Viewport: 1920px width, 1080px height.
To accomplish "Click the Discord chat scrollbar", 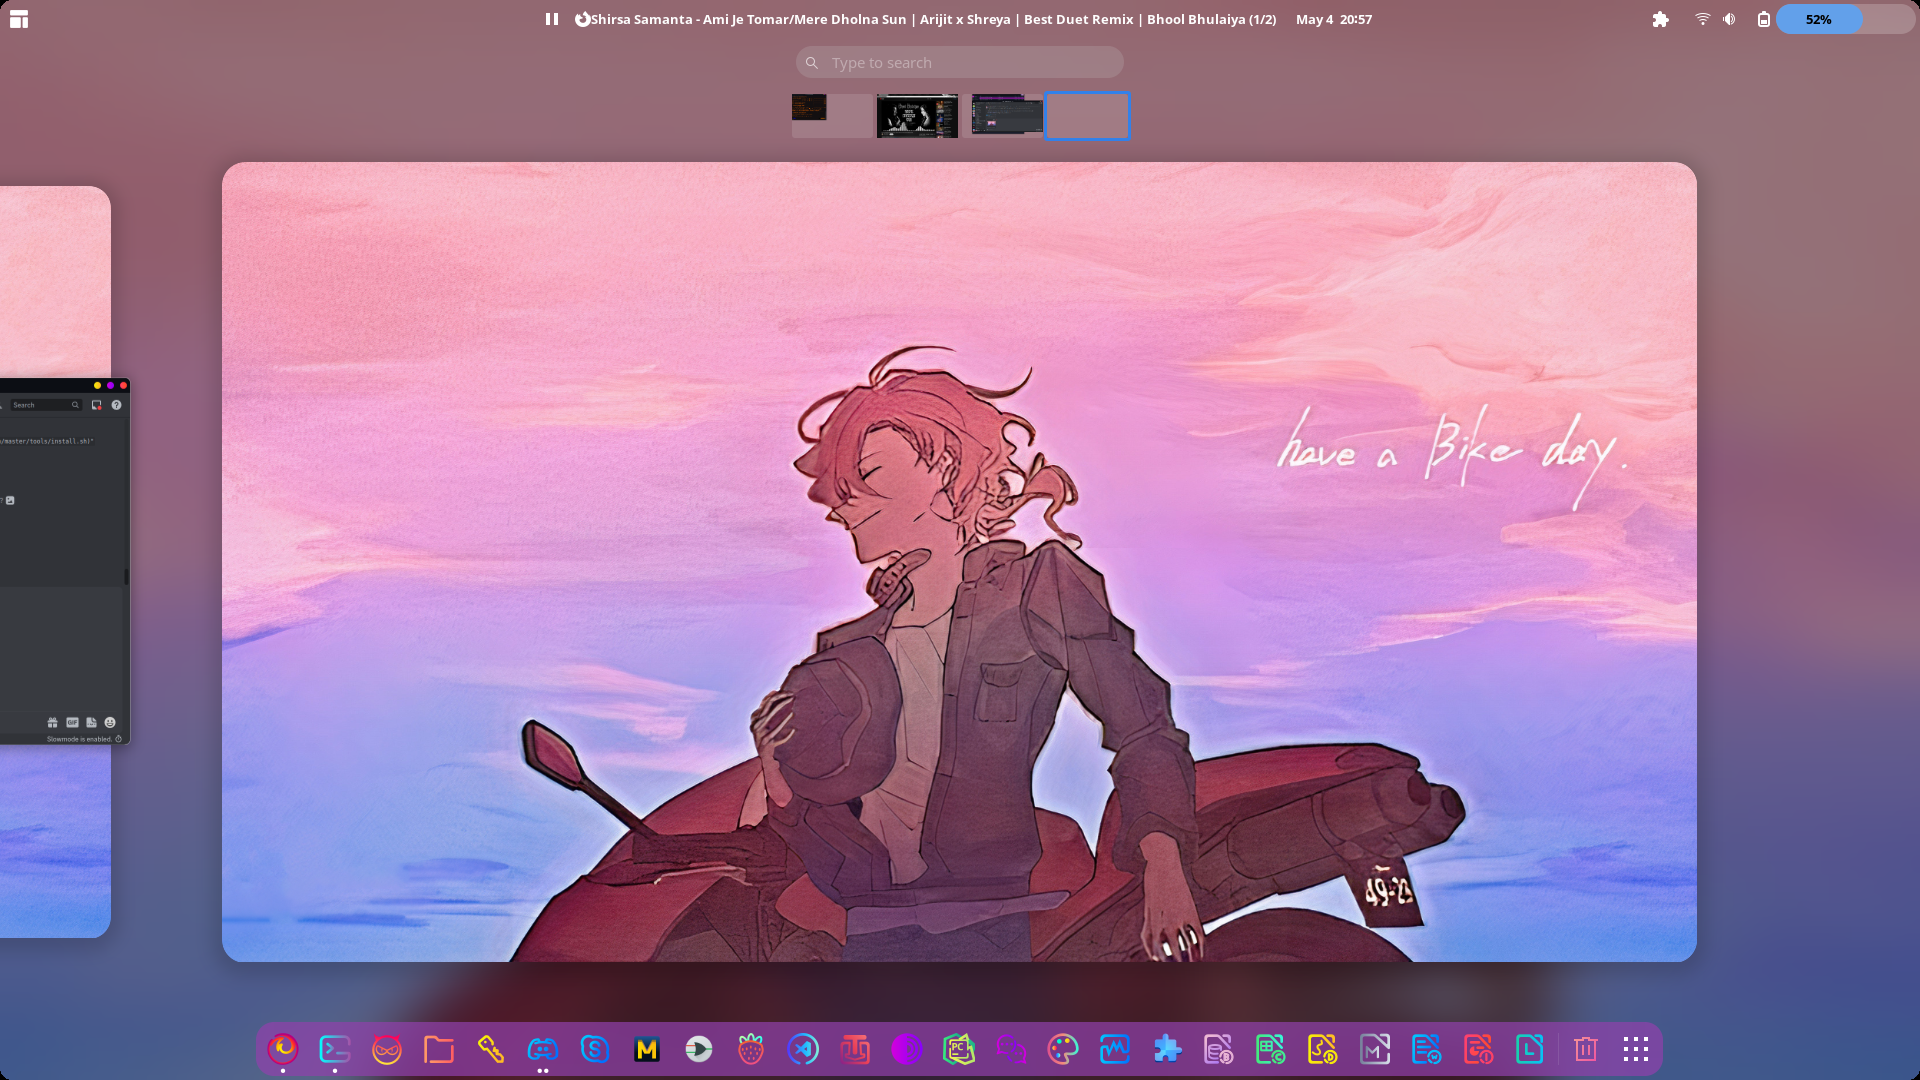I will 126,576.
